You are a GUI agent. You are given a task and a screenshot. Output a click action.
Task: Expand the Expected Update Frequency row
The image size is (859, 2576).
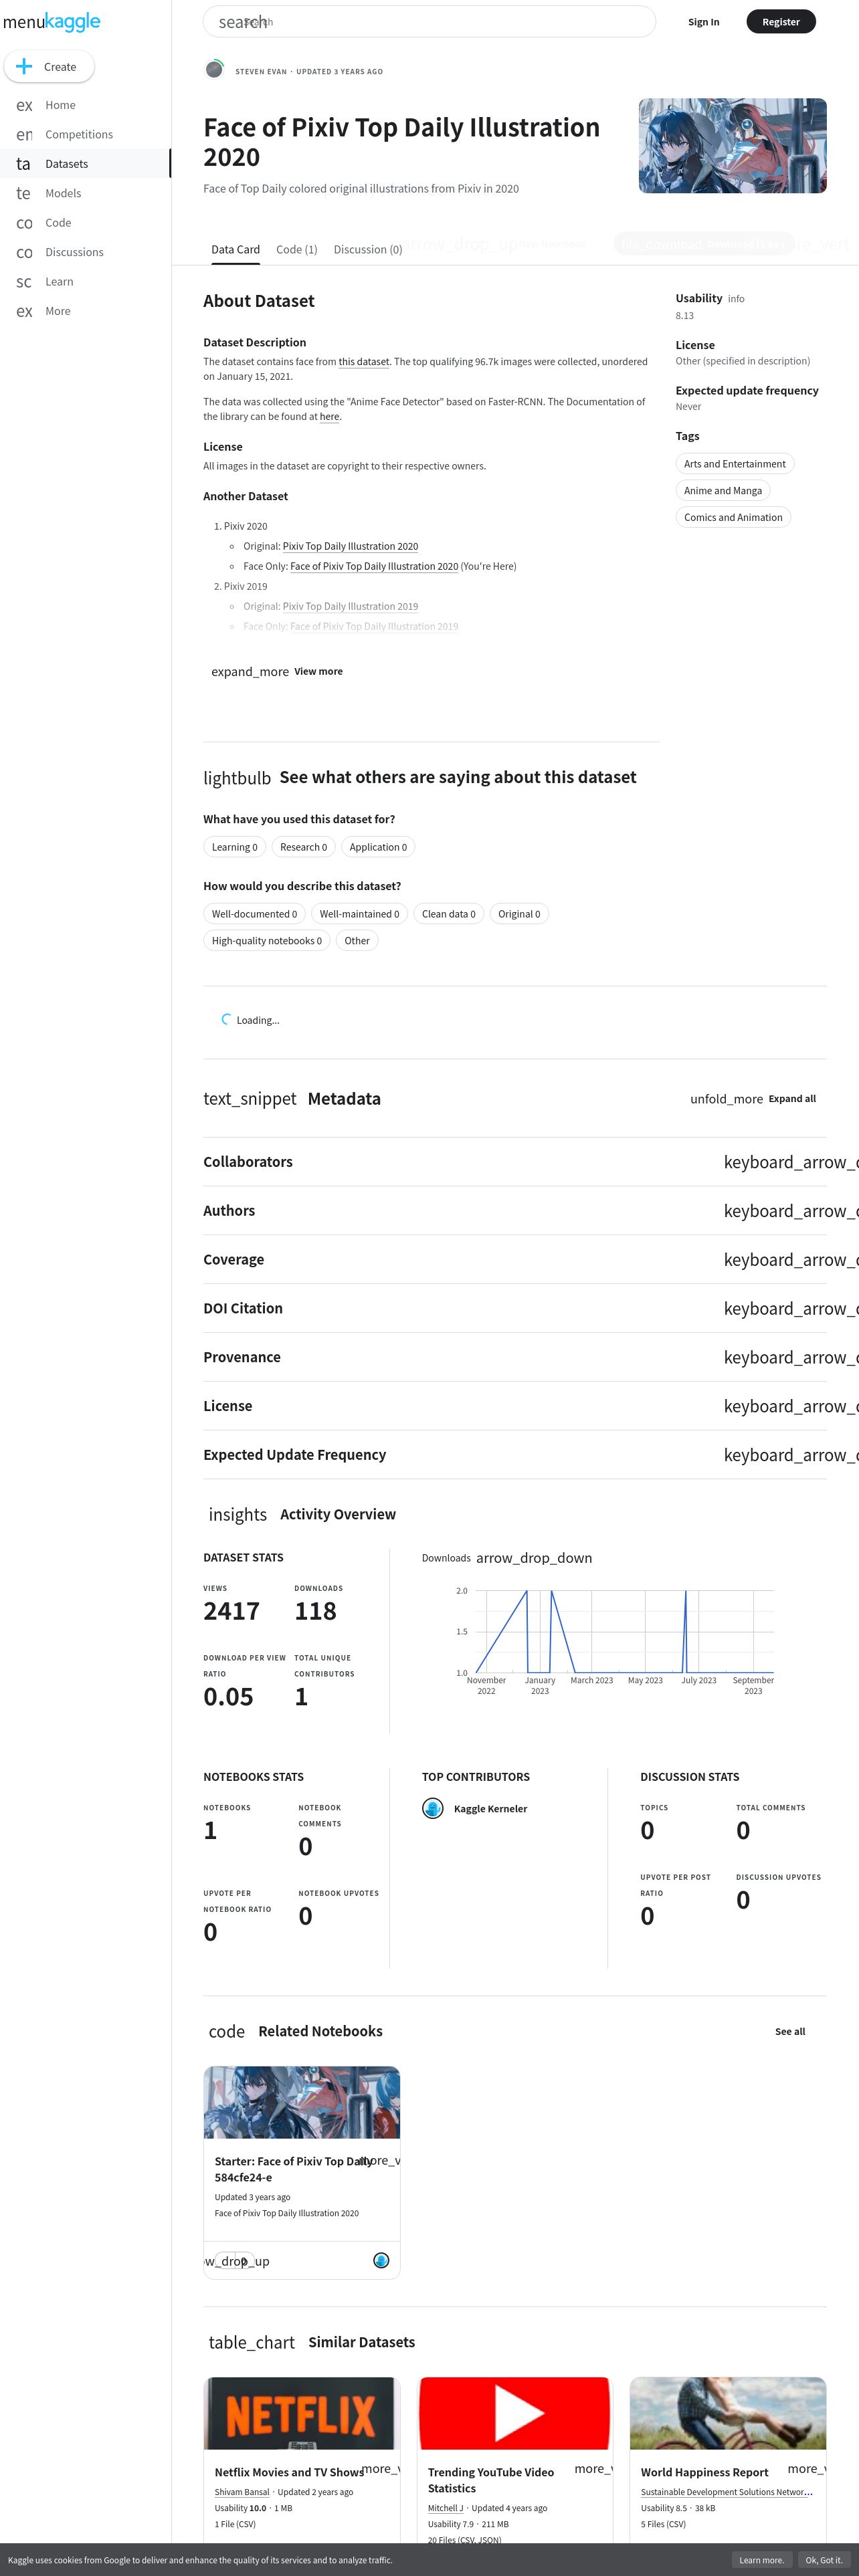click(x=515, y=1455)
